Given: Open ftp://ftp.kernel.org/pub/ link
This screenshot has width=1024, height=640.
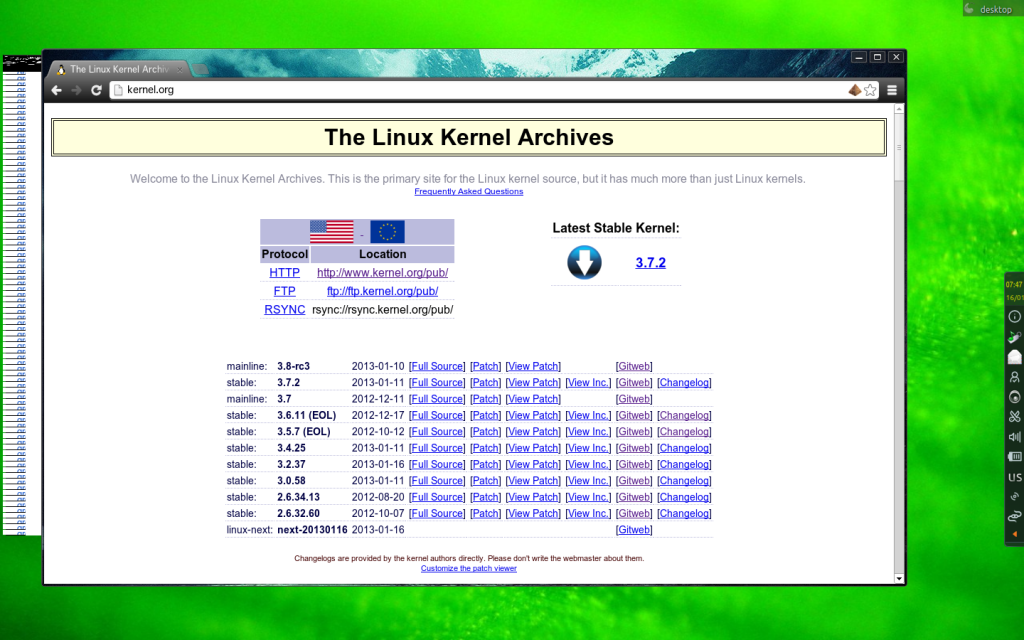Looking at the screenshot, I should tap(382, 291).
